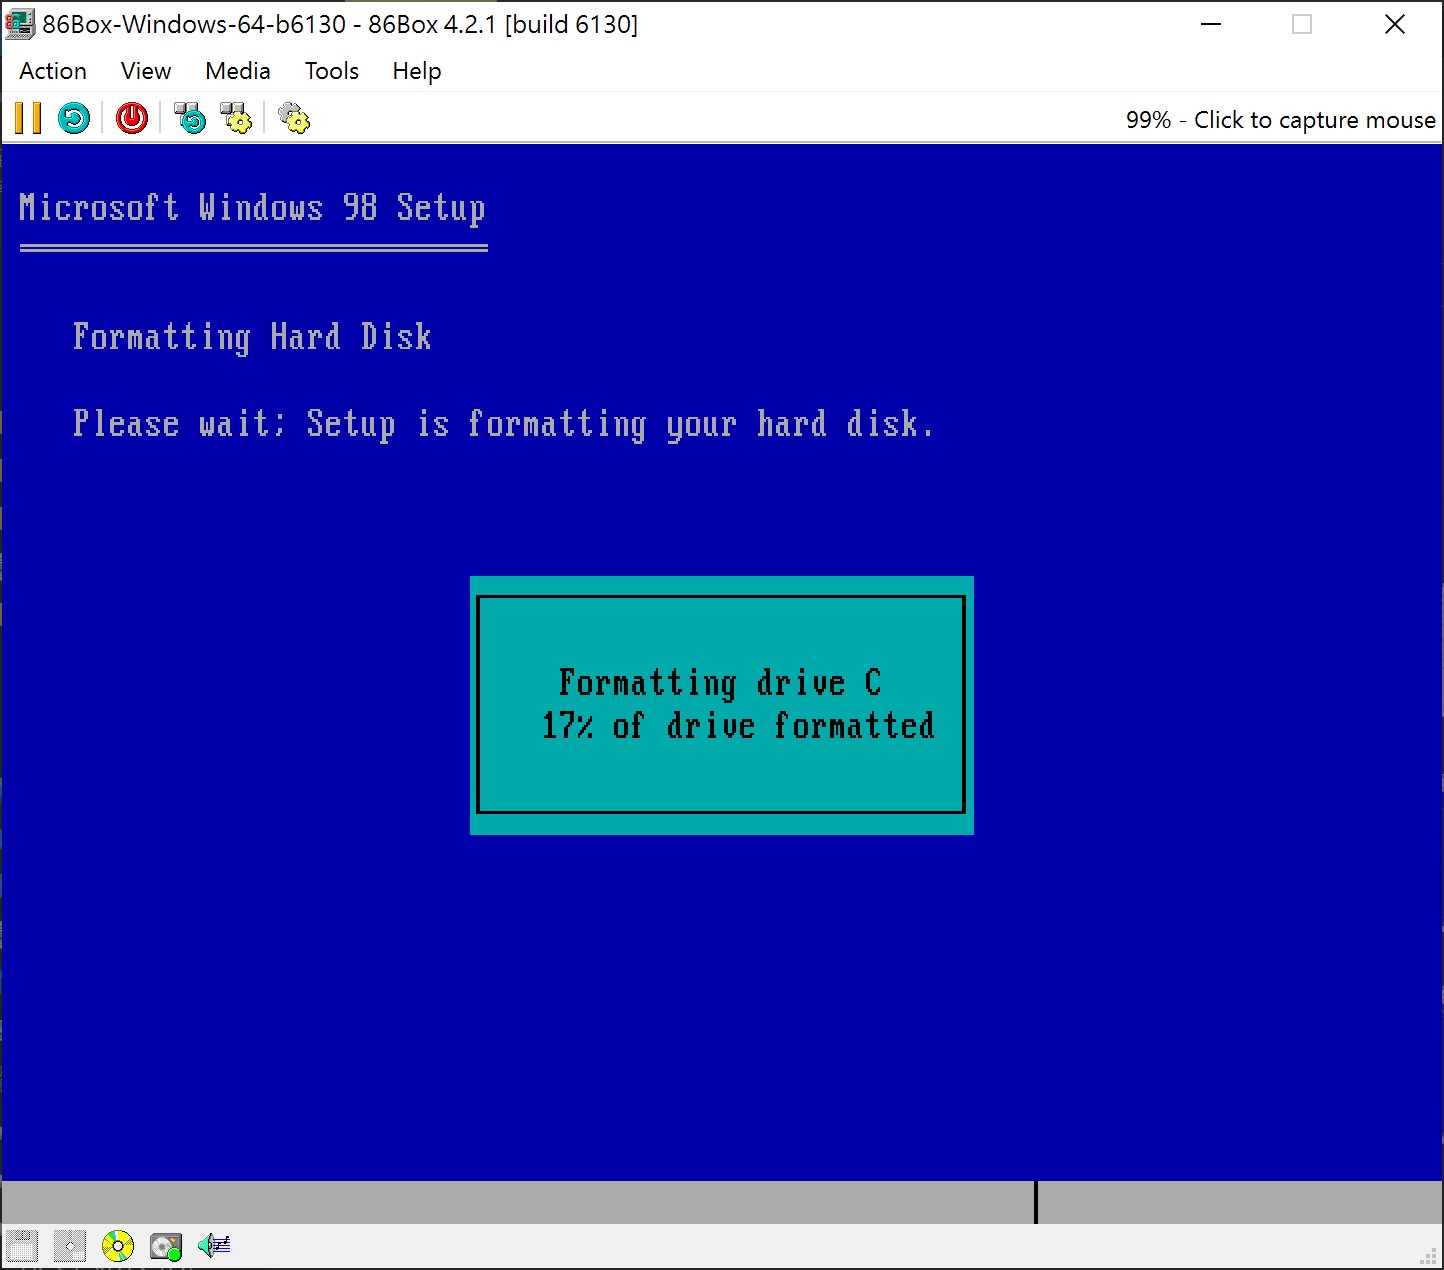Click the 86Box title bar app icon
1444x1270 pixels.
pos(20,24)
